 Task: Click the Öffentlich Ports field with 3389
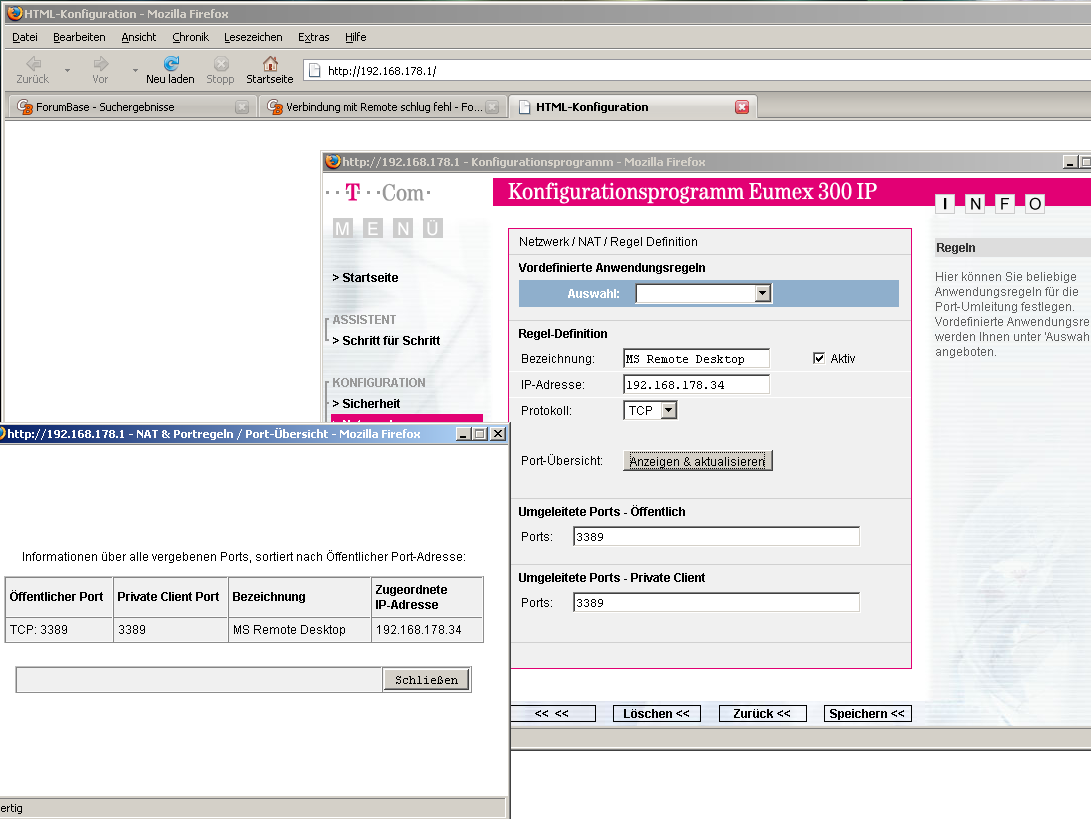coord(717,536)
